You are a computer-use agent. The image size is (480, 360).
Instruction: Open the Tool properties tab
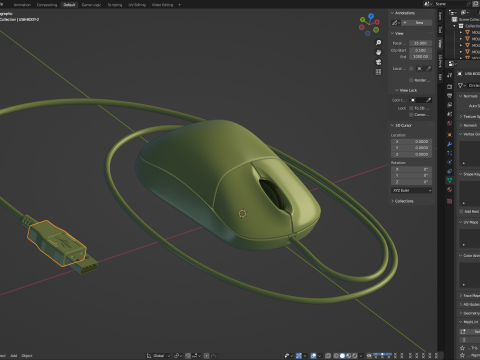[x=450, y=75]
